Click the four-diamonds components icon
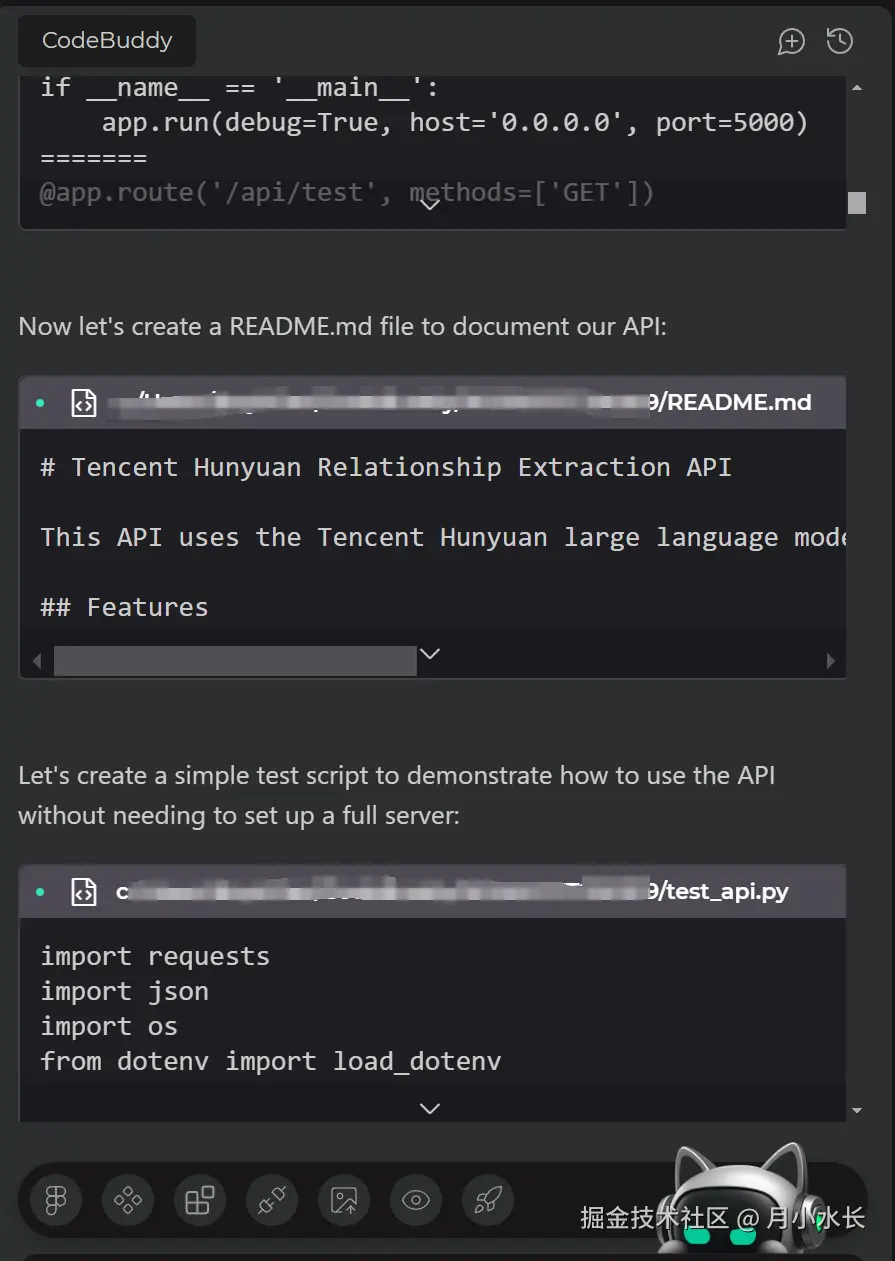895x1261 pixels. (128, 1199)
